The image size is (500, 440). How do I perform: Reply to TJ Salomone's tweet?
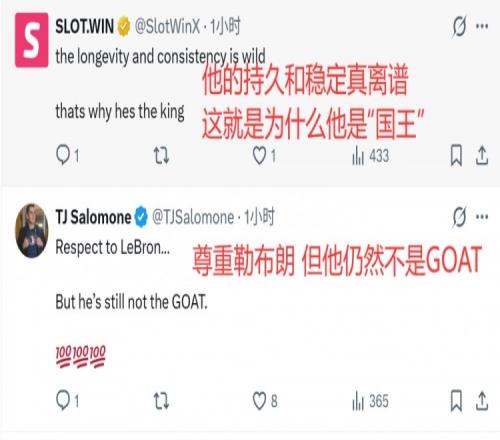coord(67,400)
